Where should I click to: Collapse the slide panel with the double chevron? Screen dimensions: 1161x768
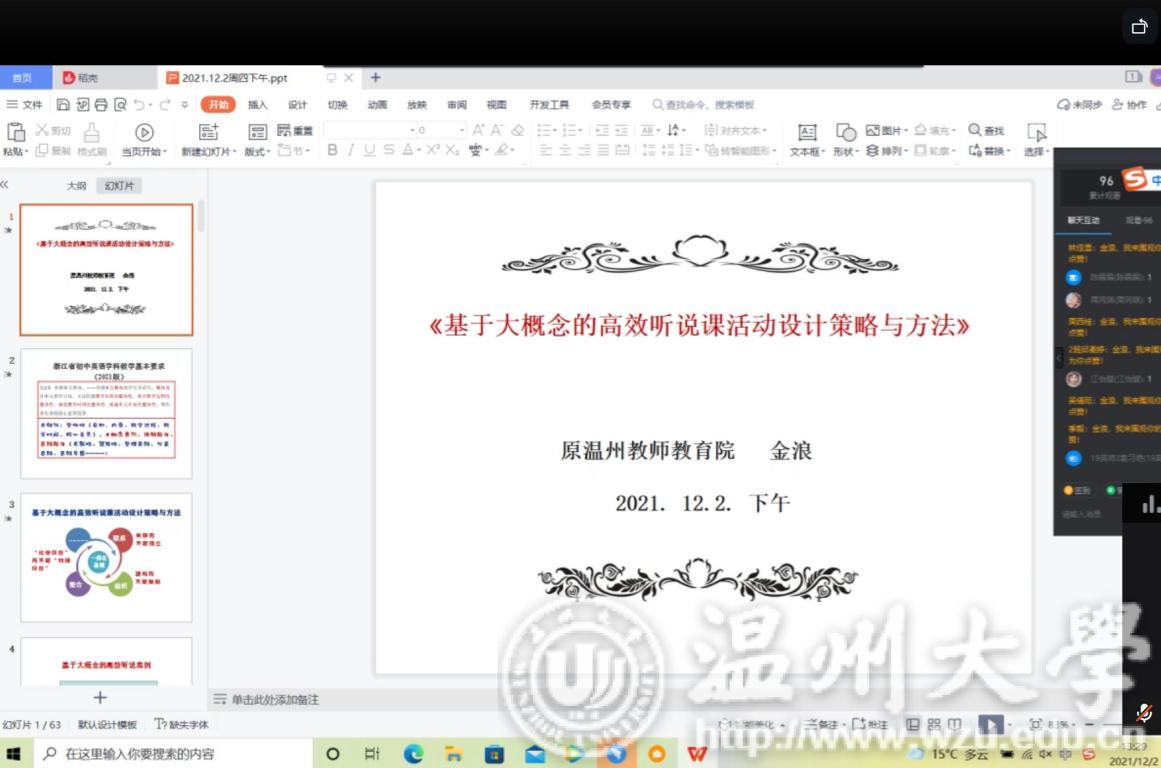tap(4, 184)
